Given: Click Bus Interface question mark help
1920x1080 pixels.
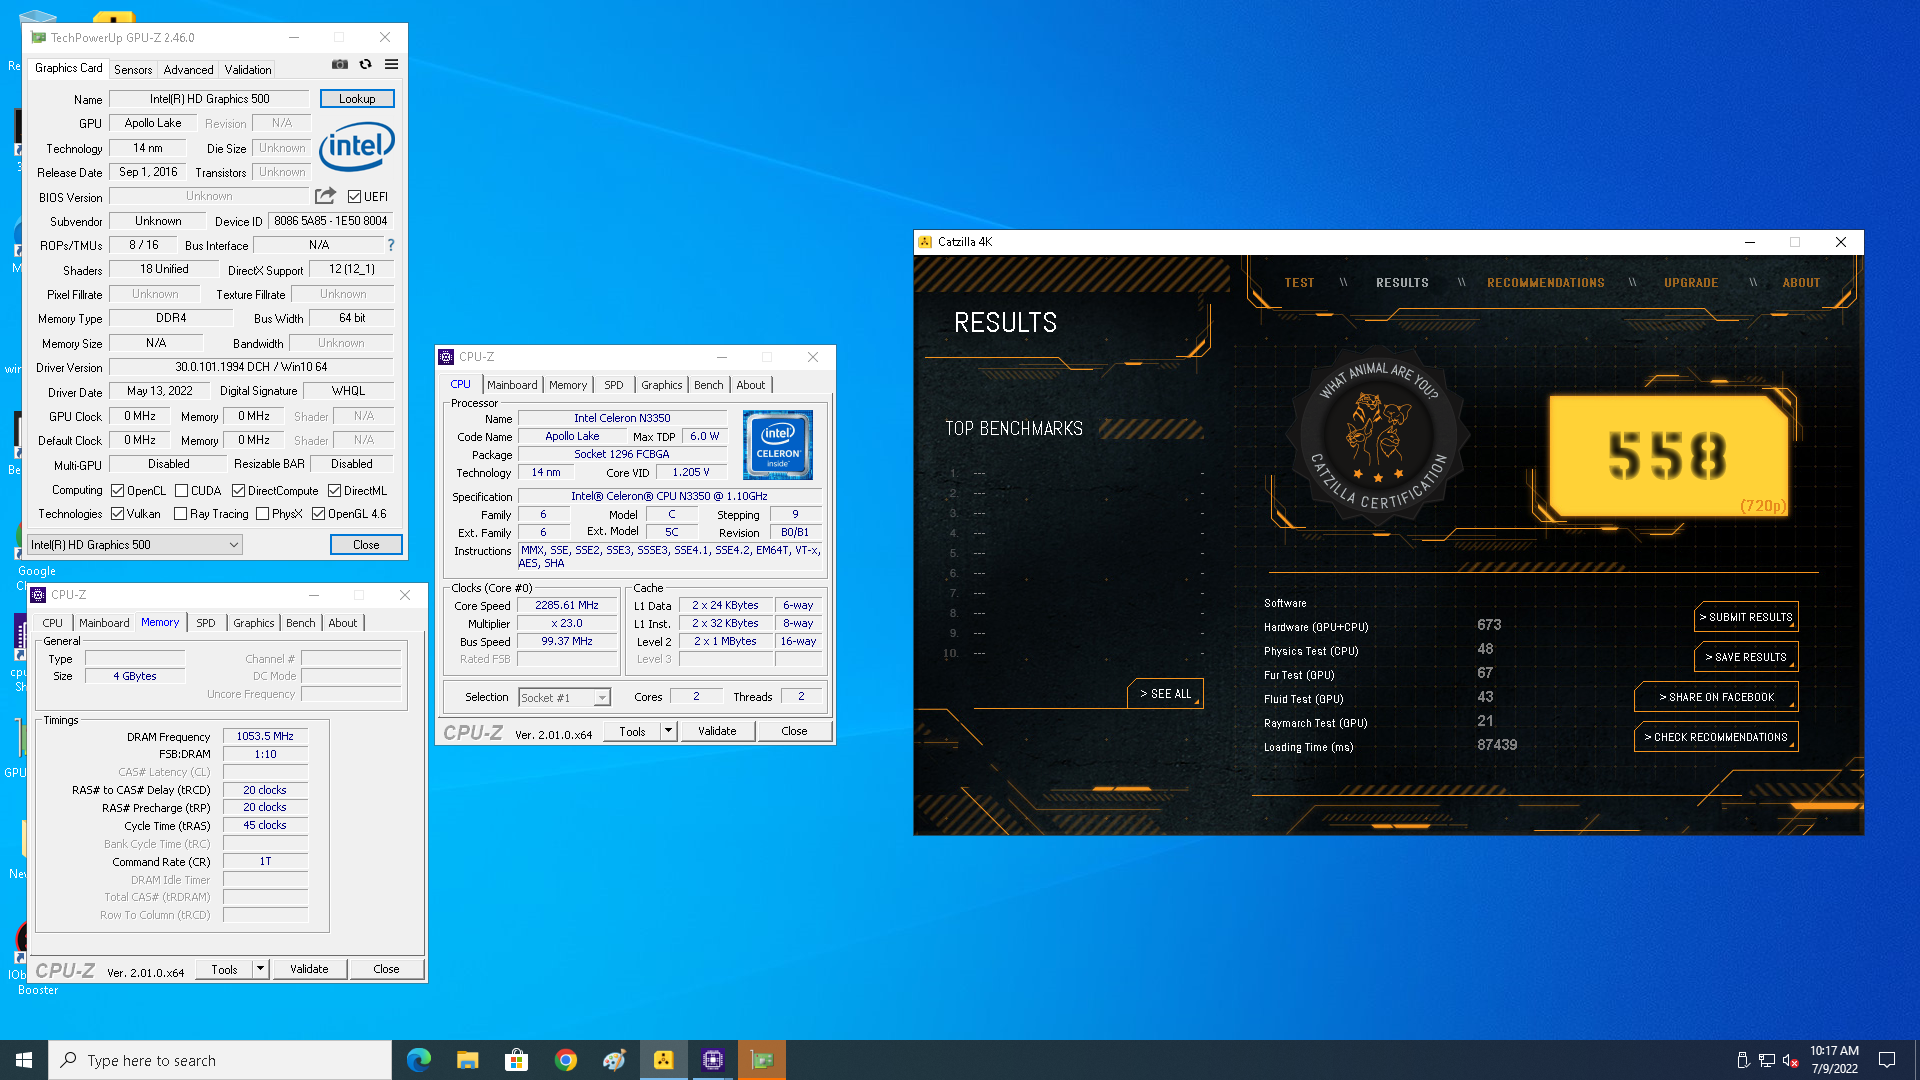Looking at the screenshot, I should coord(391,245).
